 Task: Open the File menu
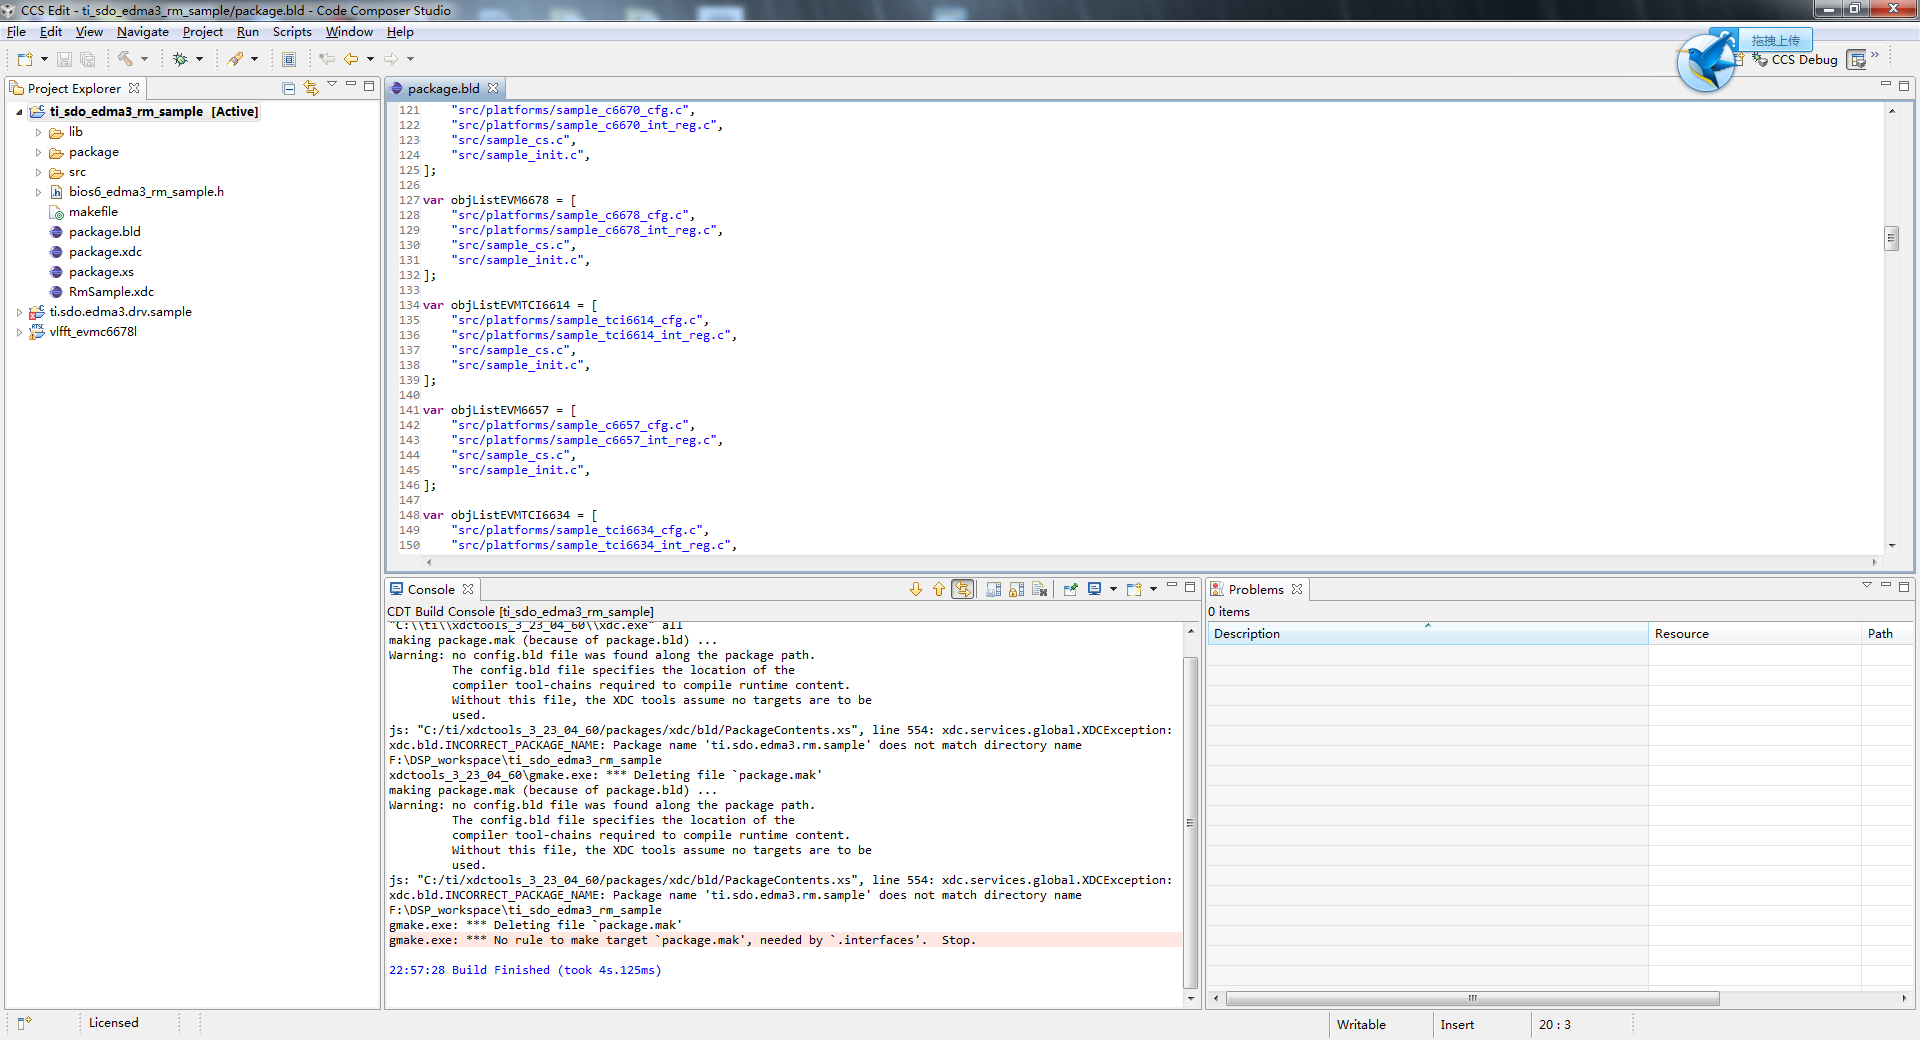[x=16, y=32]
